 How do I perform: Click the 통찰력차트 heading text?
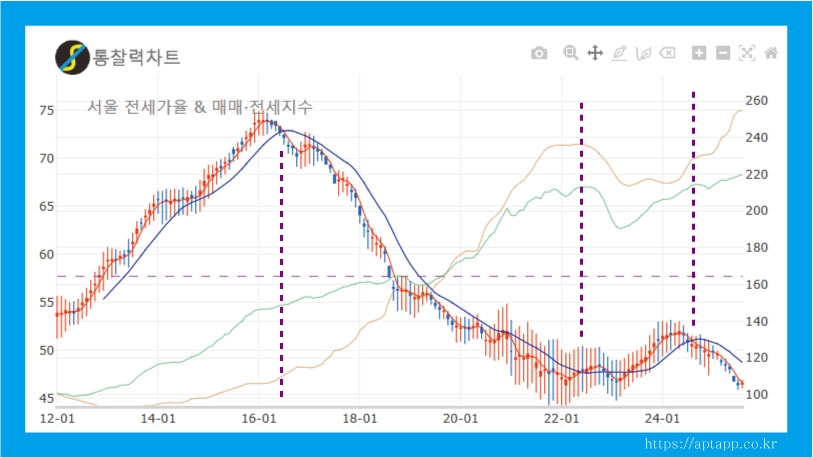pos(136,57)
